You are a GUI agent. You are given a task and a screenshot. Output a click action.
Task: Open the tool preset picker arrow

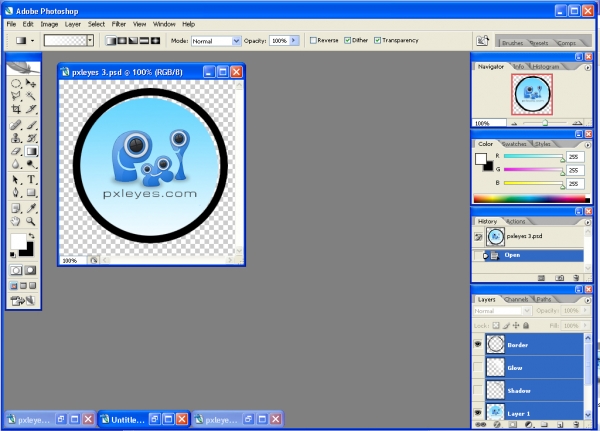pos(33,41)
